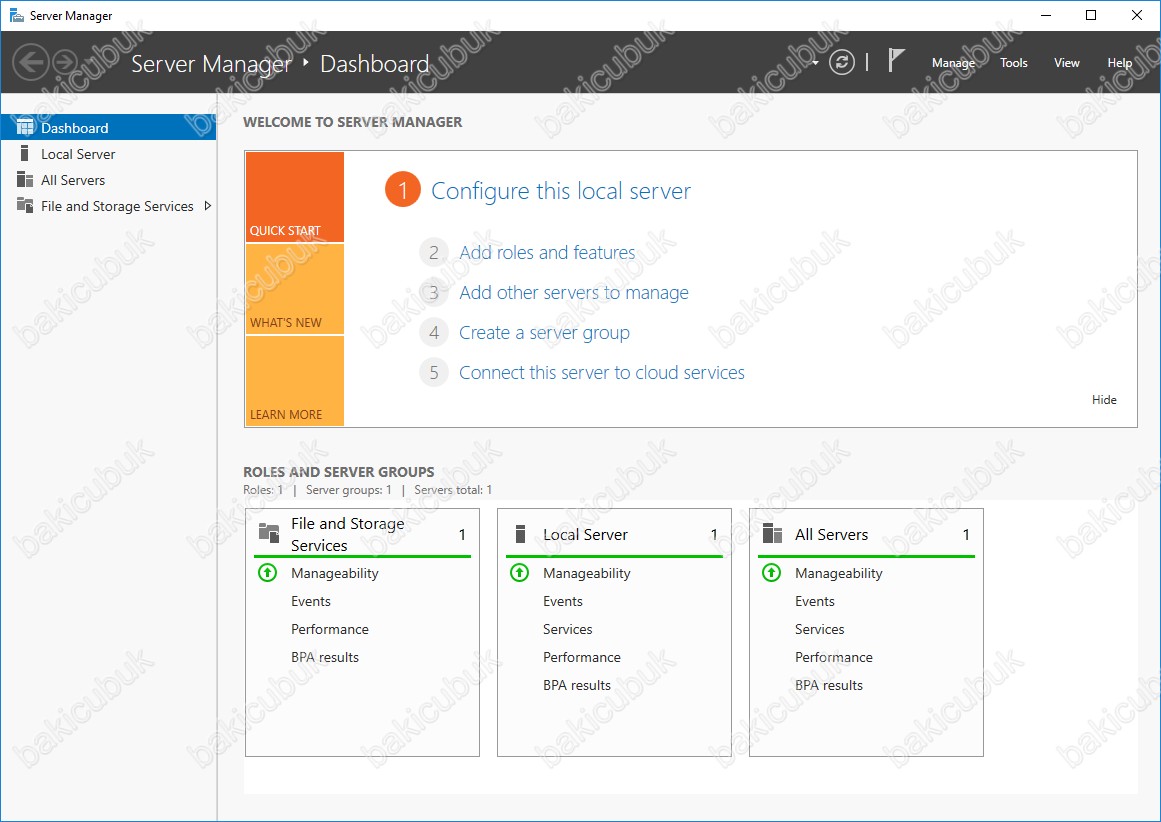1161x822 pixels.
Task: Click the Local Server sidebar icon
Action: (24, 153)
